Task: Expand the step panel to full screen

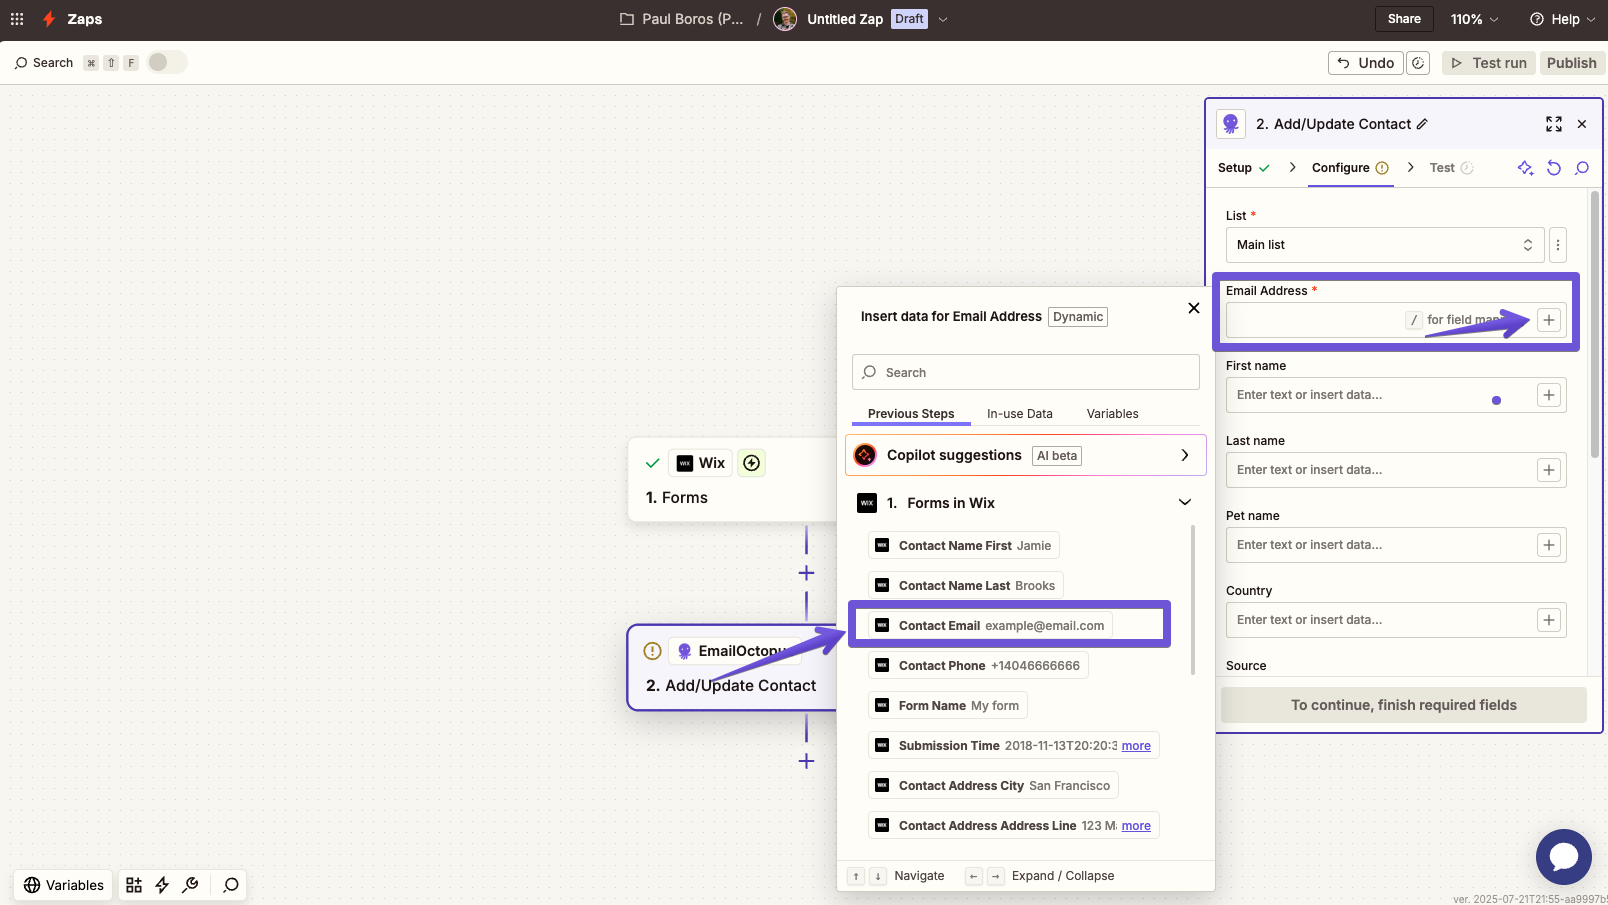Action: [1554, 124]
